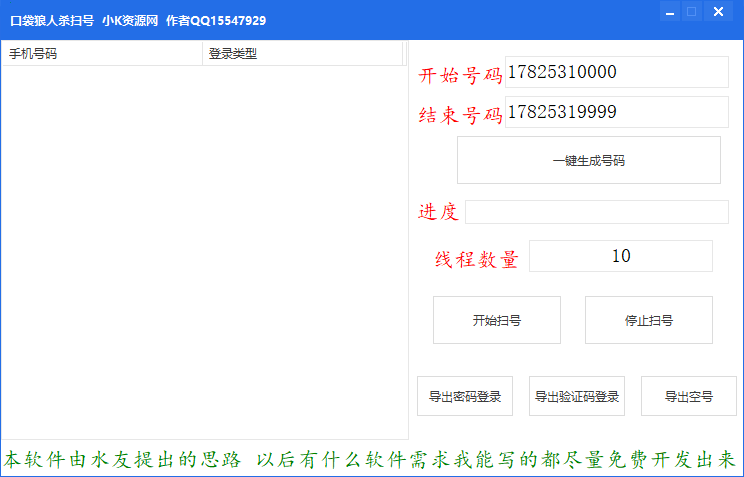Click the 结束号码 end number input field

[x=616, y=112]
